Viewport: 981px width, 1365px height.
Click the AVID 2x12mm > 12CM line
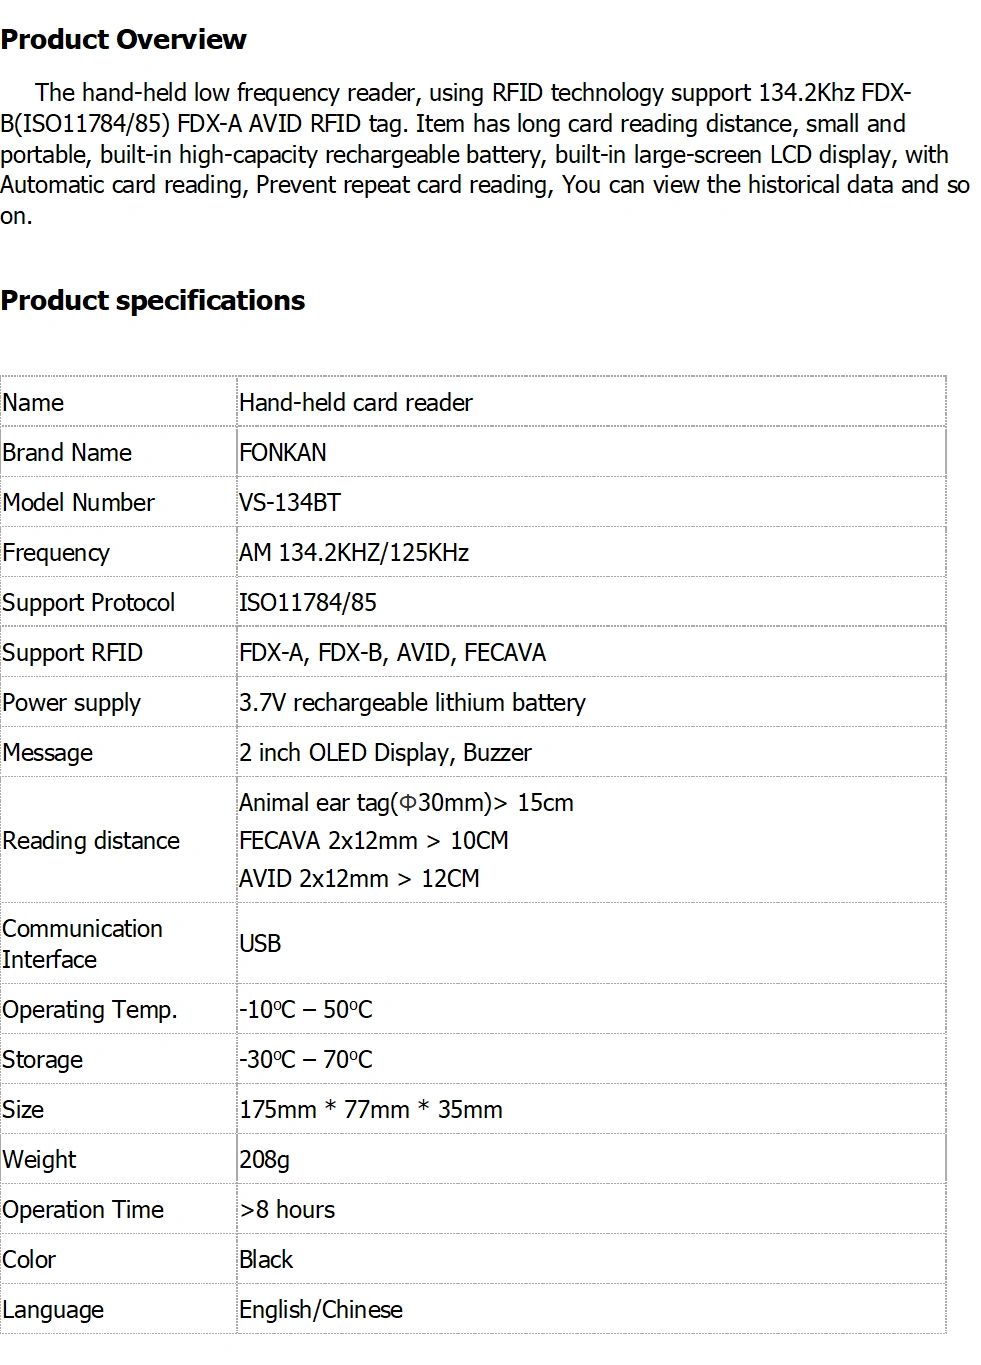point(359,878)
